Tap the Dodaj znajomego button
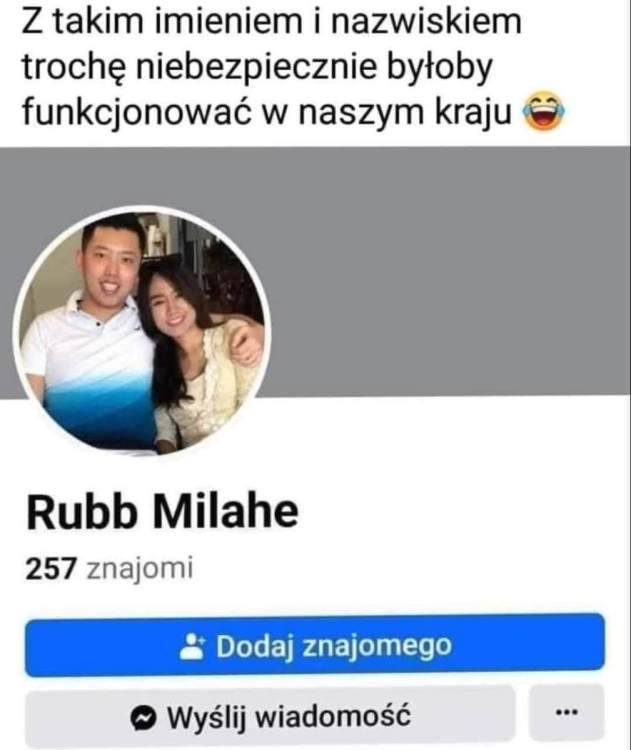This screenshot has width=631, height=750. 315,645
